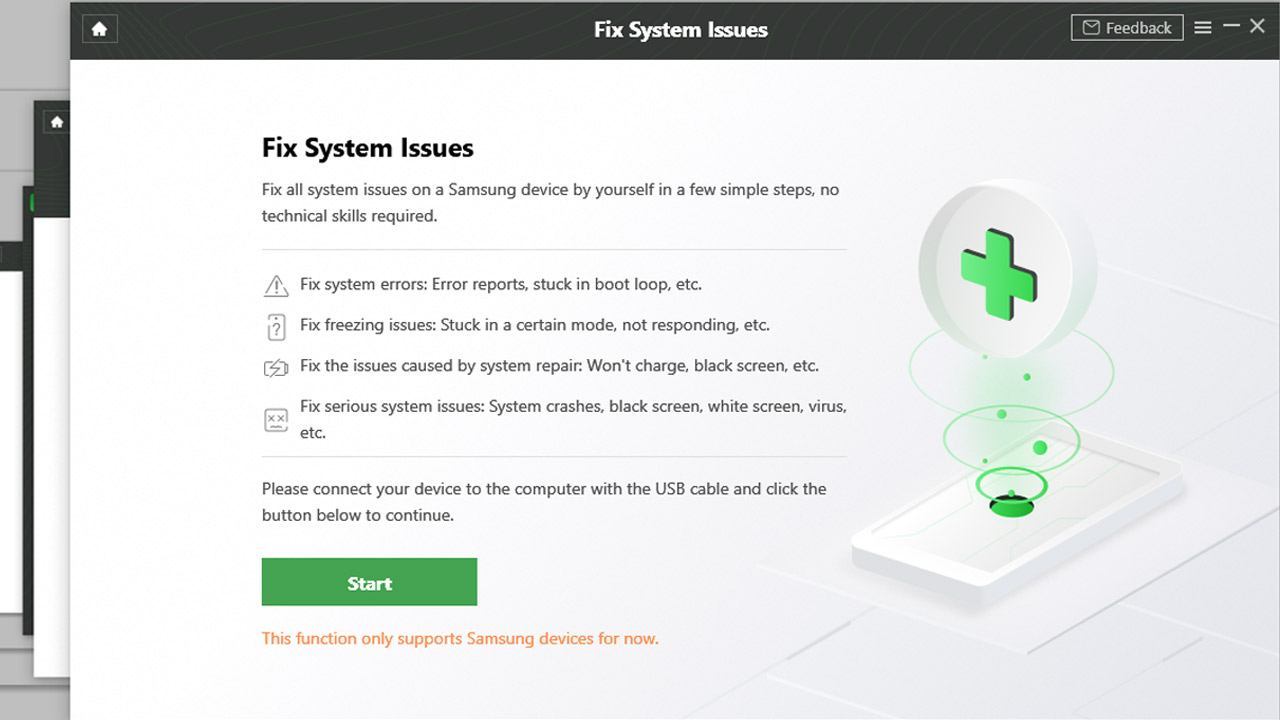
Task: Click the envelope icon inside Feedback
Action: [x=1091, y=28]
